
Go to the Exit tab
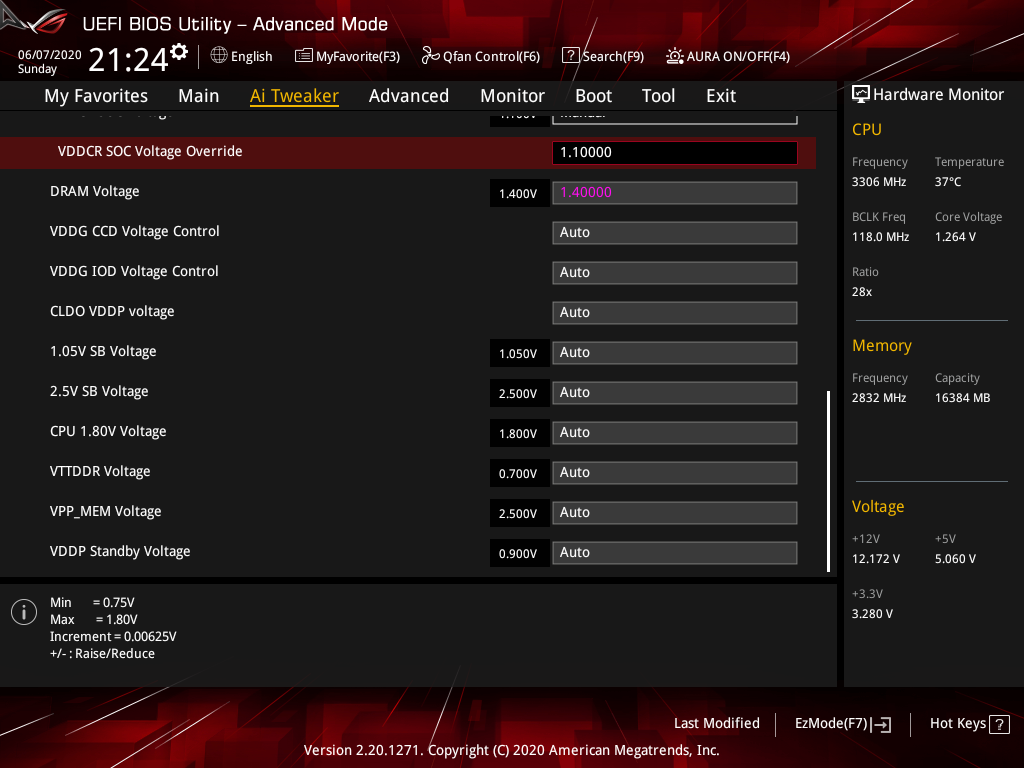[x=721, y=96]
